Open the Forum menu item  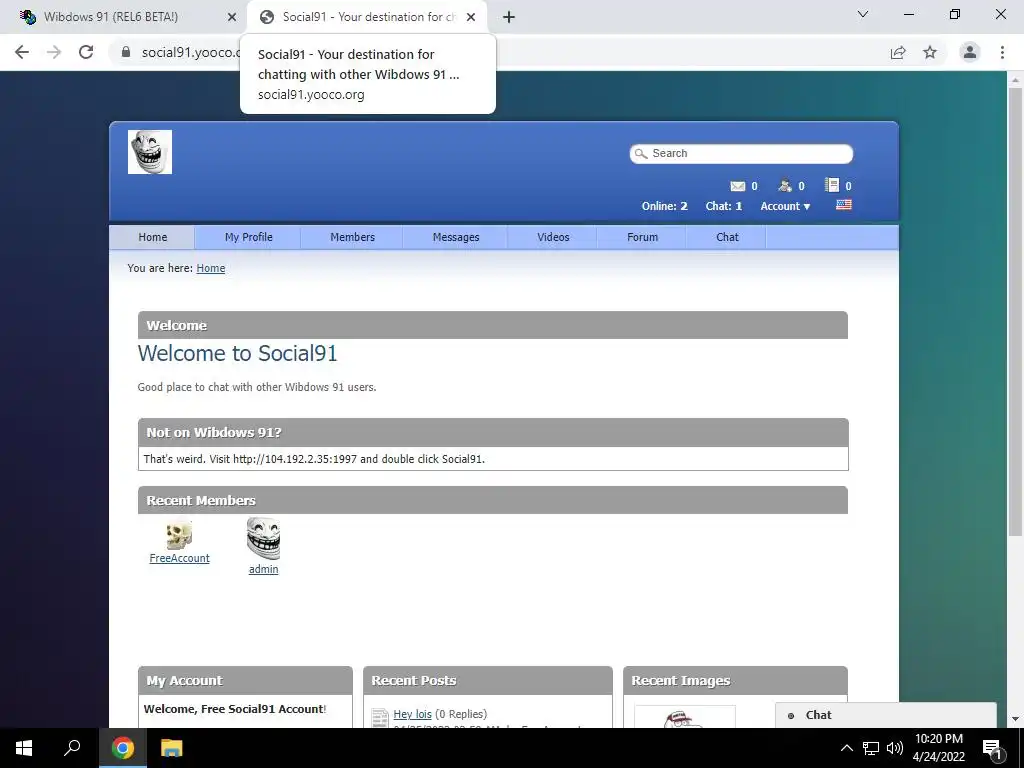pos(642,237)
